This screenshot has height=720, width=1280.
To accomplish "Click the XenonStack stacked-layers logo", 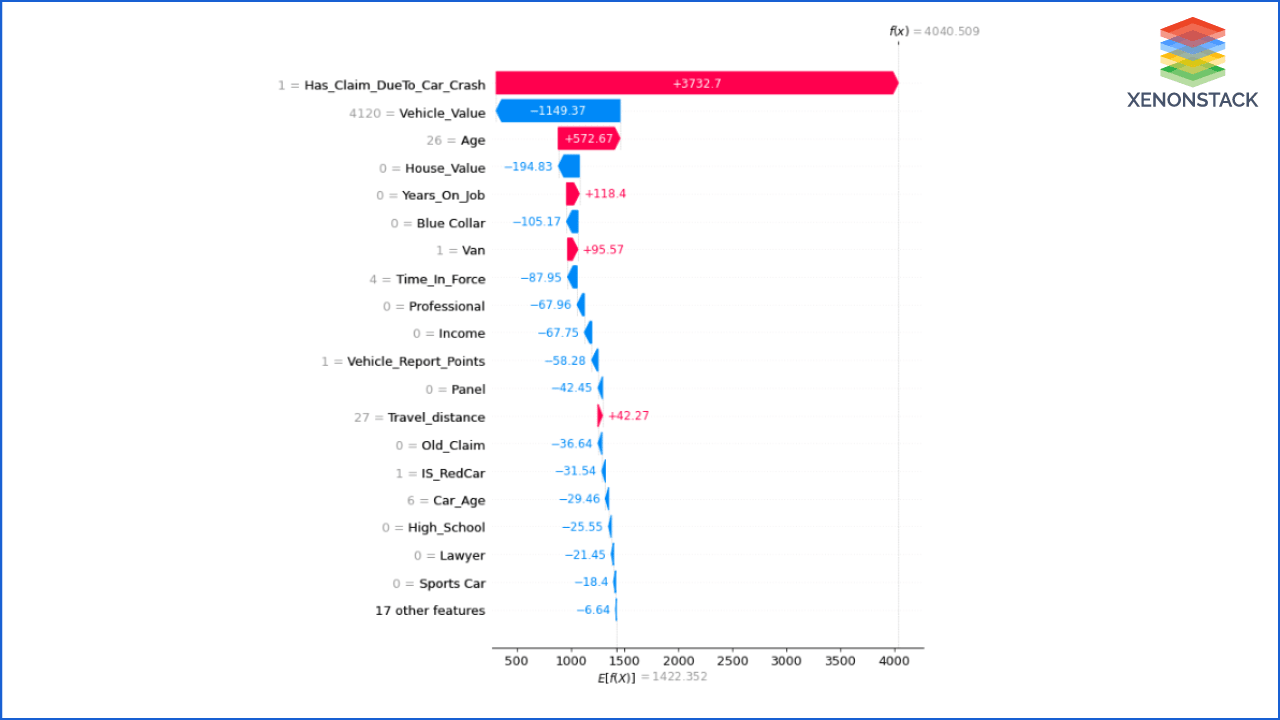I will click(1192, 50).
